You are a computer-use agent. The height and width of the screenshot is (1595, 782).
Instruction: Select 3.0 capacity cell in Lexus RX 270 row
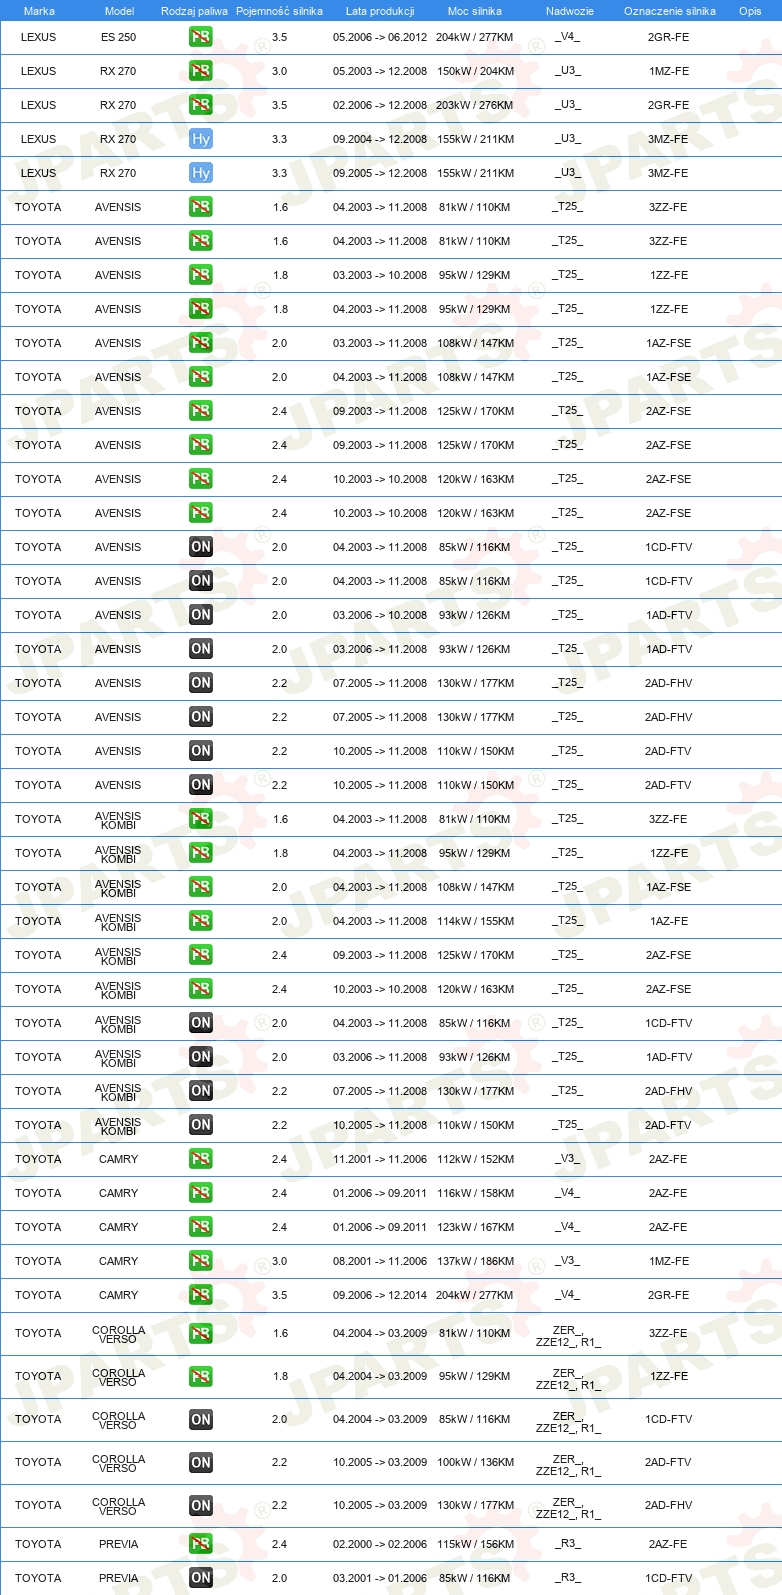click(x=279, y=71)
